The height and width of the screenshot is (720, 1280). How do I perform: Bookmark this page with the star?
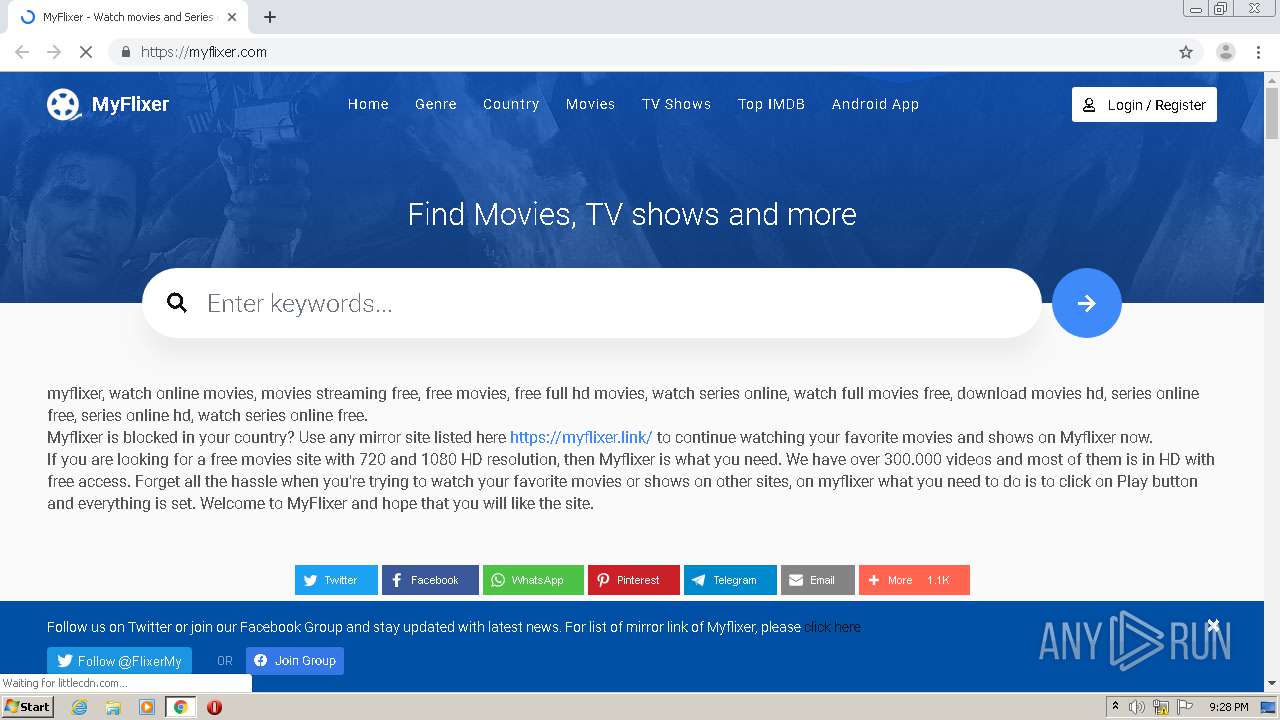click(x=1186, y=52)
